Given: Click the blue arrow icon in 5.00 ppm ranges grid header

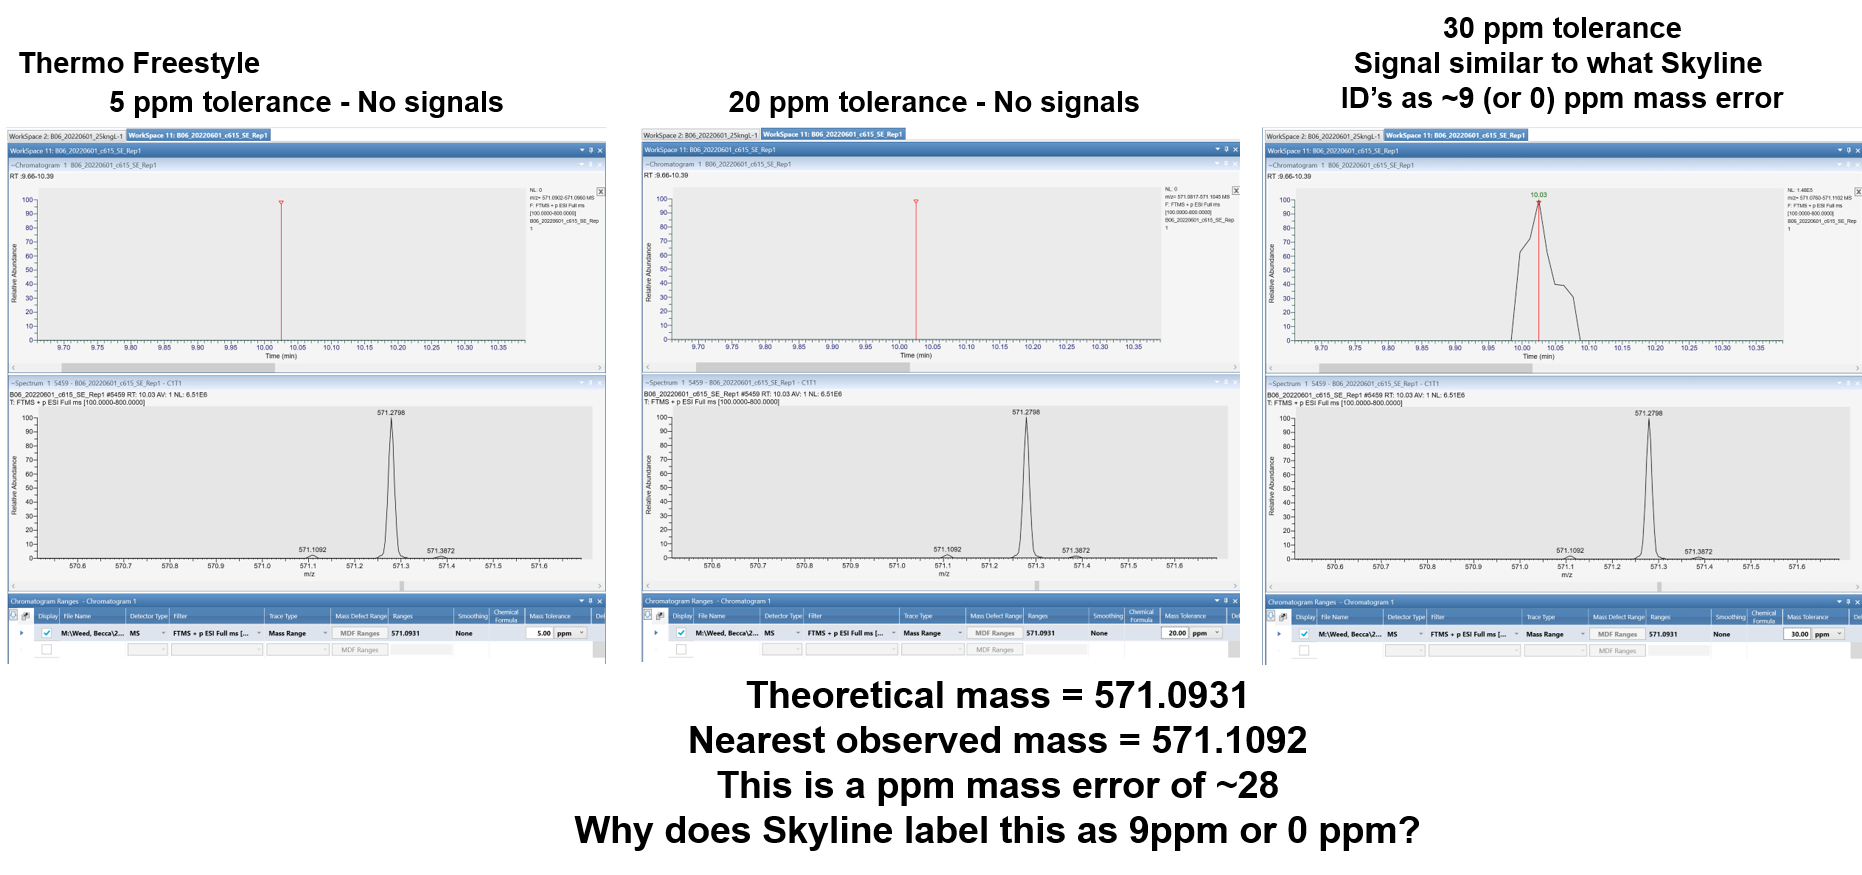Looking at the screenshot, I should coord(14,616).
